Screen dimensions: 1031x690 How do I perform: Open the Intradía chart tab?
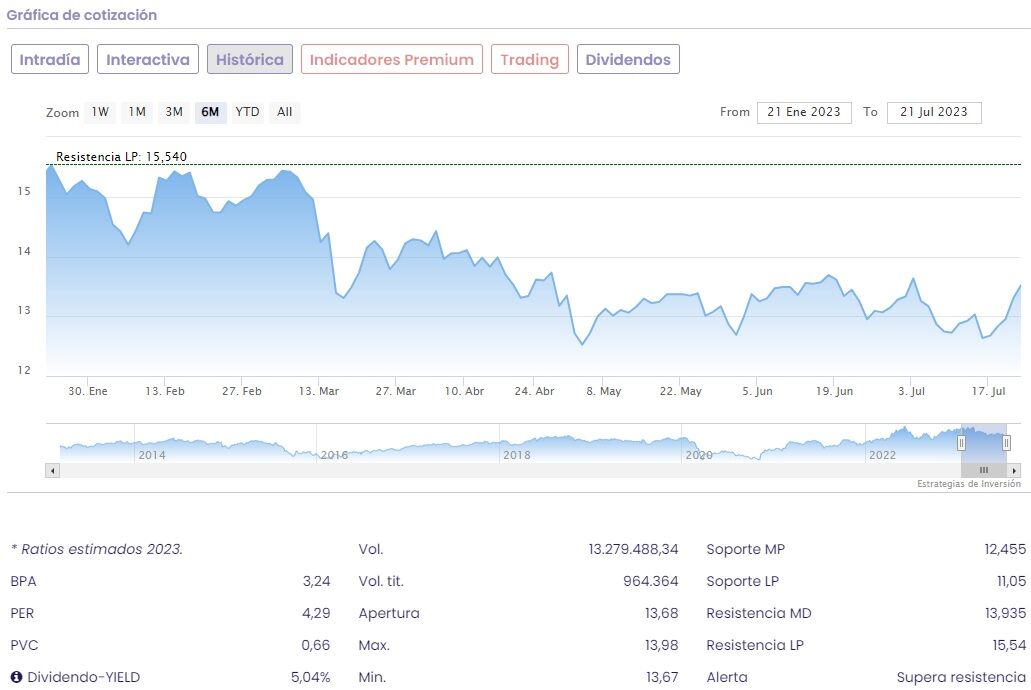[50, 59]
